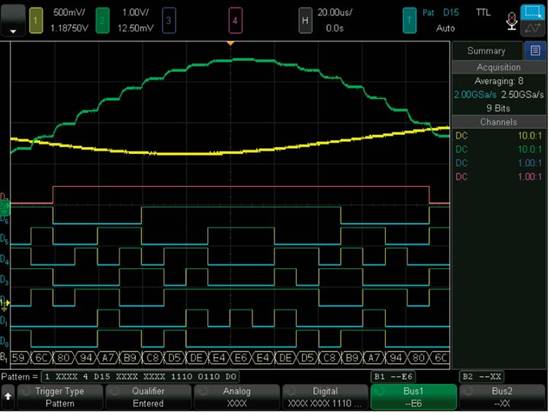Click the Pat D15 trigger source
Screen dimensions: 549x413
(440, 13)
